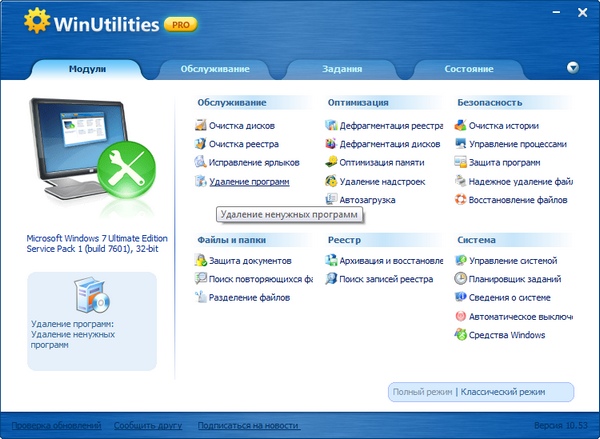Image resolution: width=600 pixels, height=439 pixels.
Task: Click the Средства Windows icon
Action: (x=460, y=335)
